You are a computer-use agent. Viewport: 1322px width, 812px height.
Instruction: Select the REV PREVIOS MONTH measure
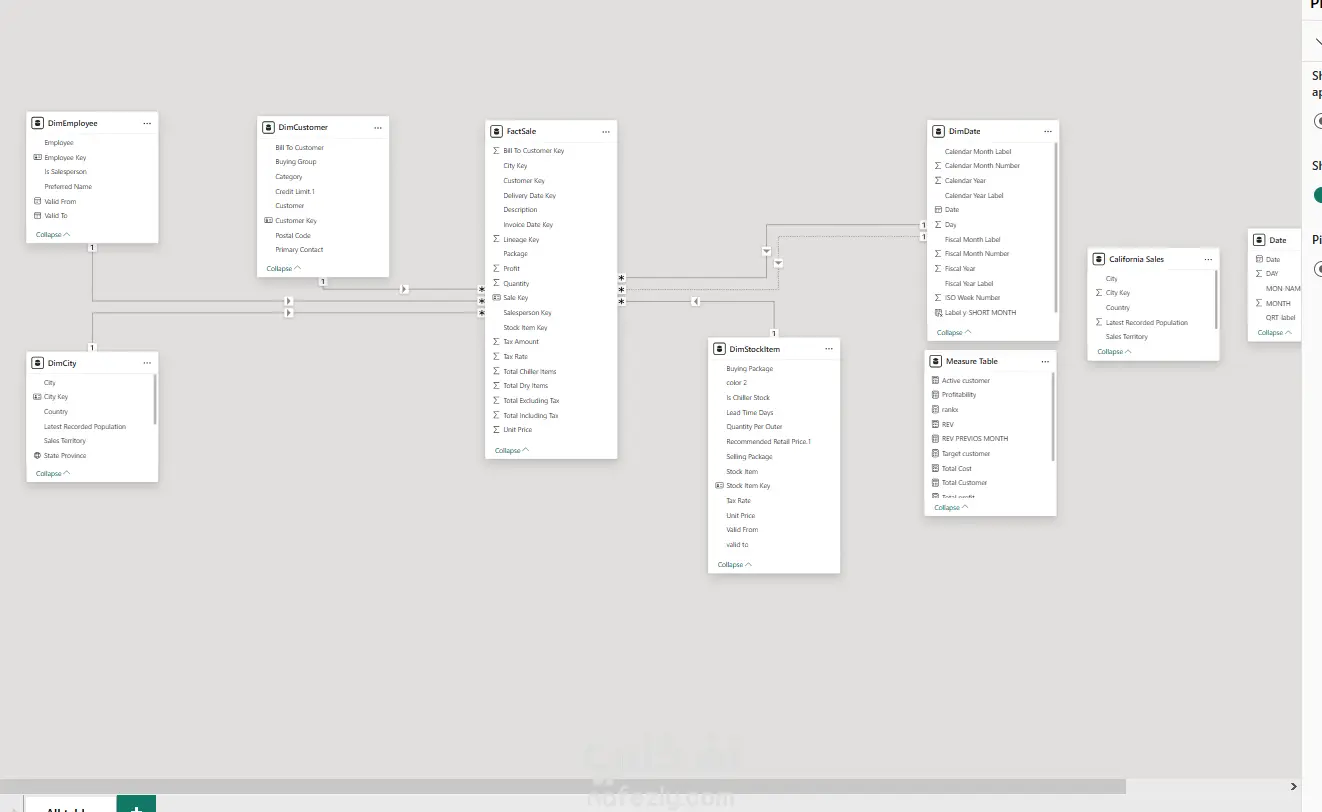(975, 438)
